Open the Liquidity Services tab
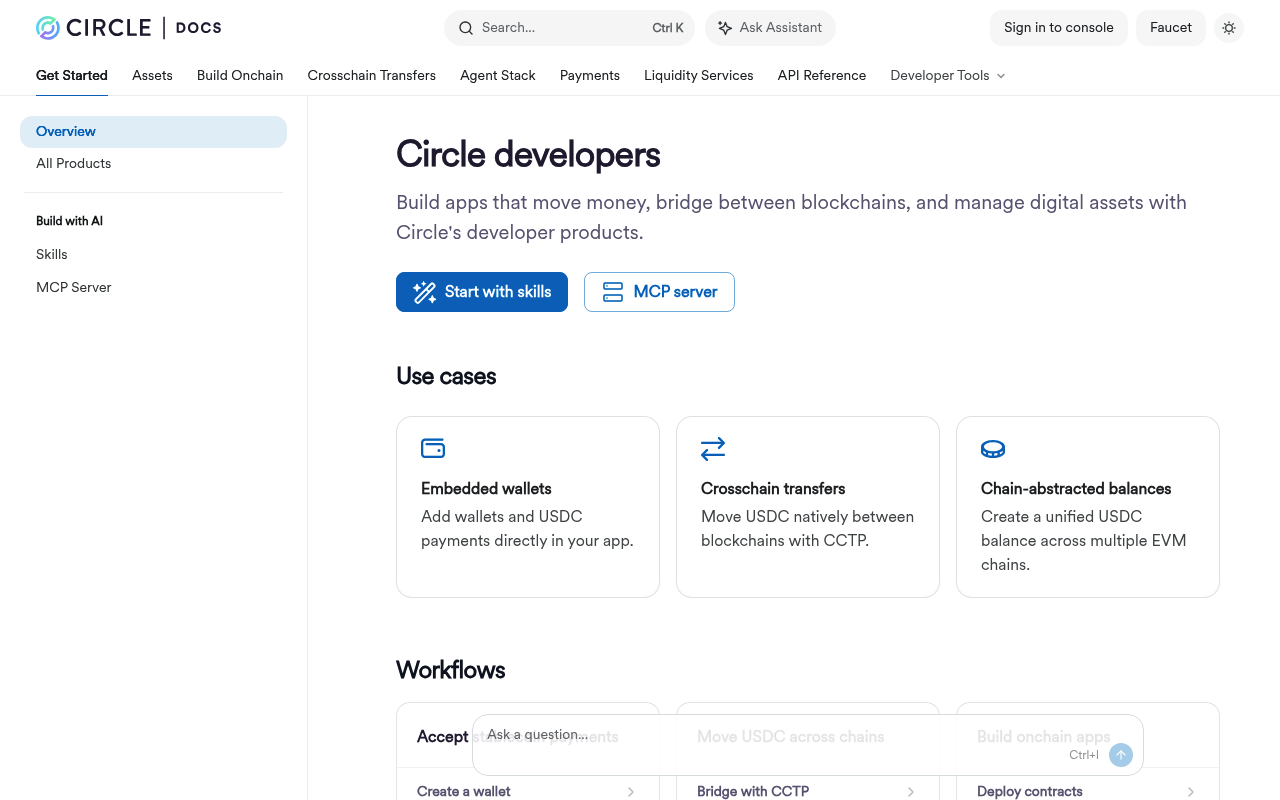The height and width of the screenshot is (800, 1280). tap(699, 75)
